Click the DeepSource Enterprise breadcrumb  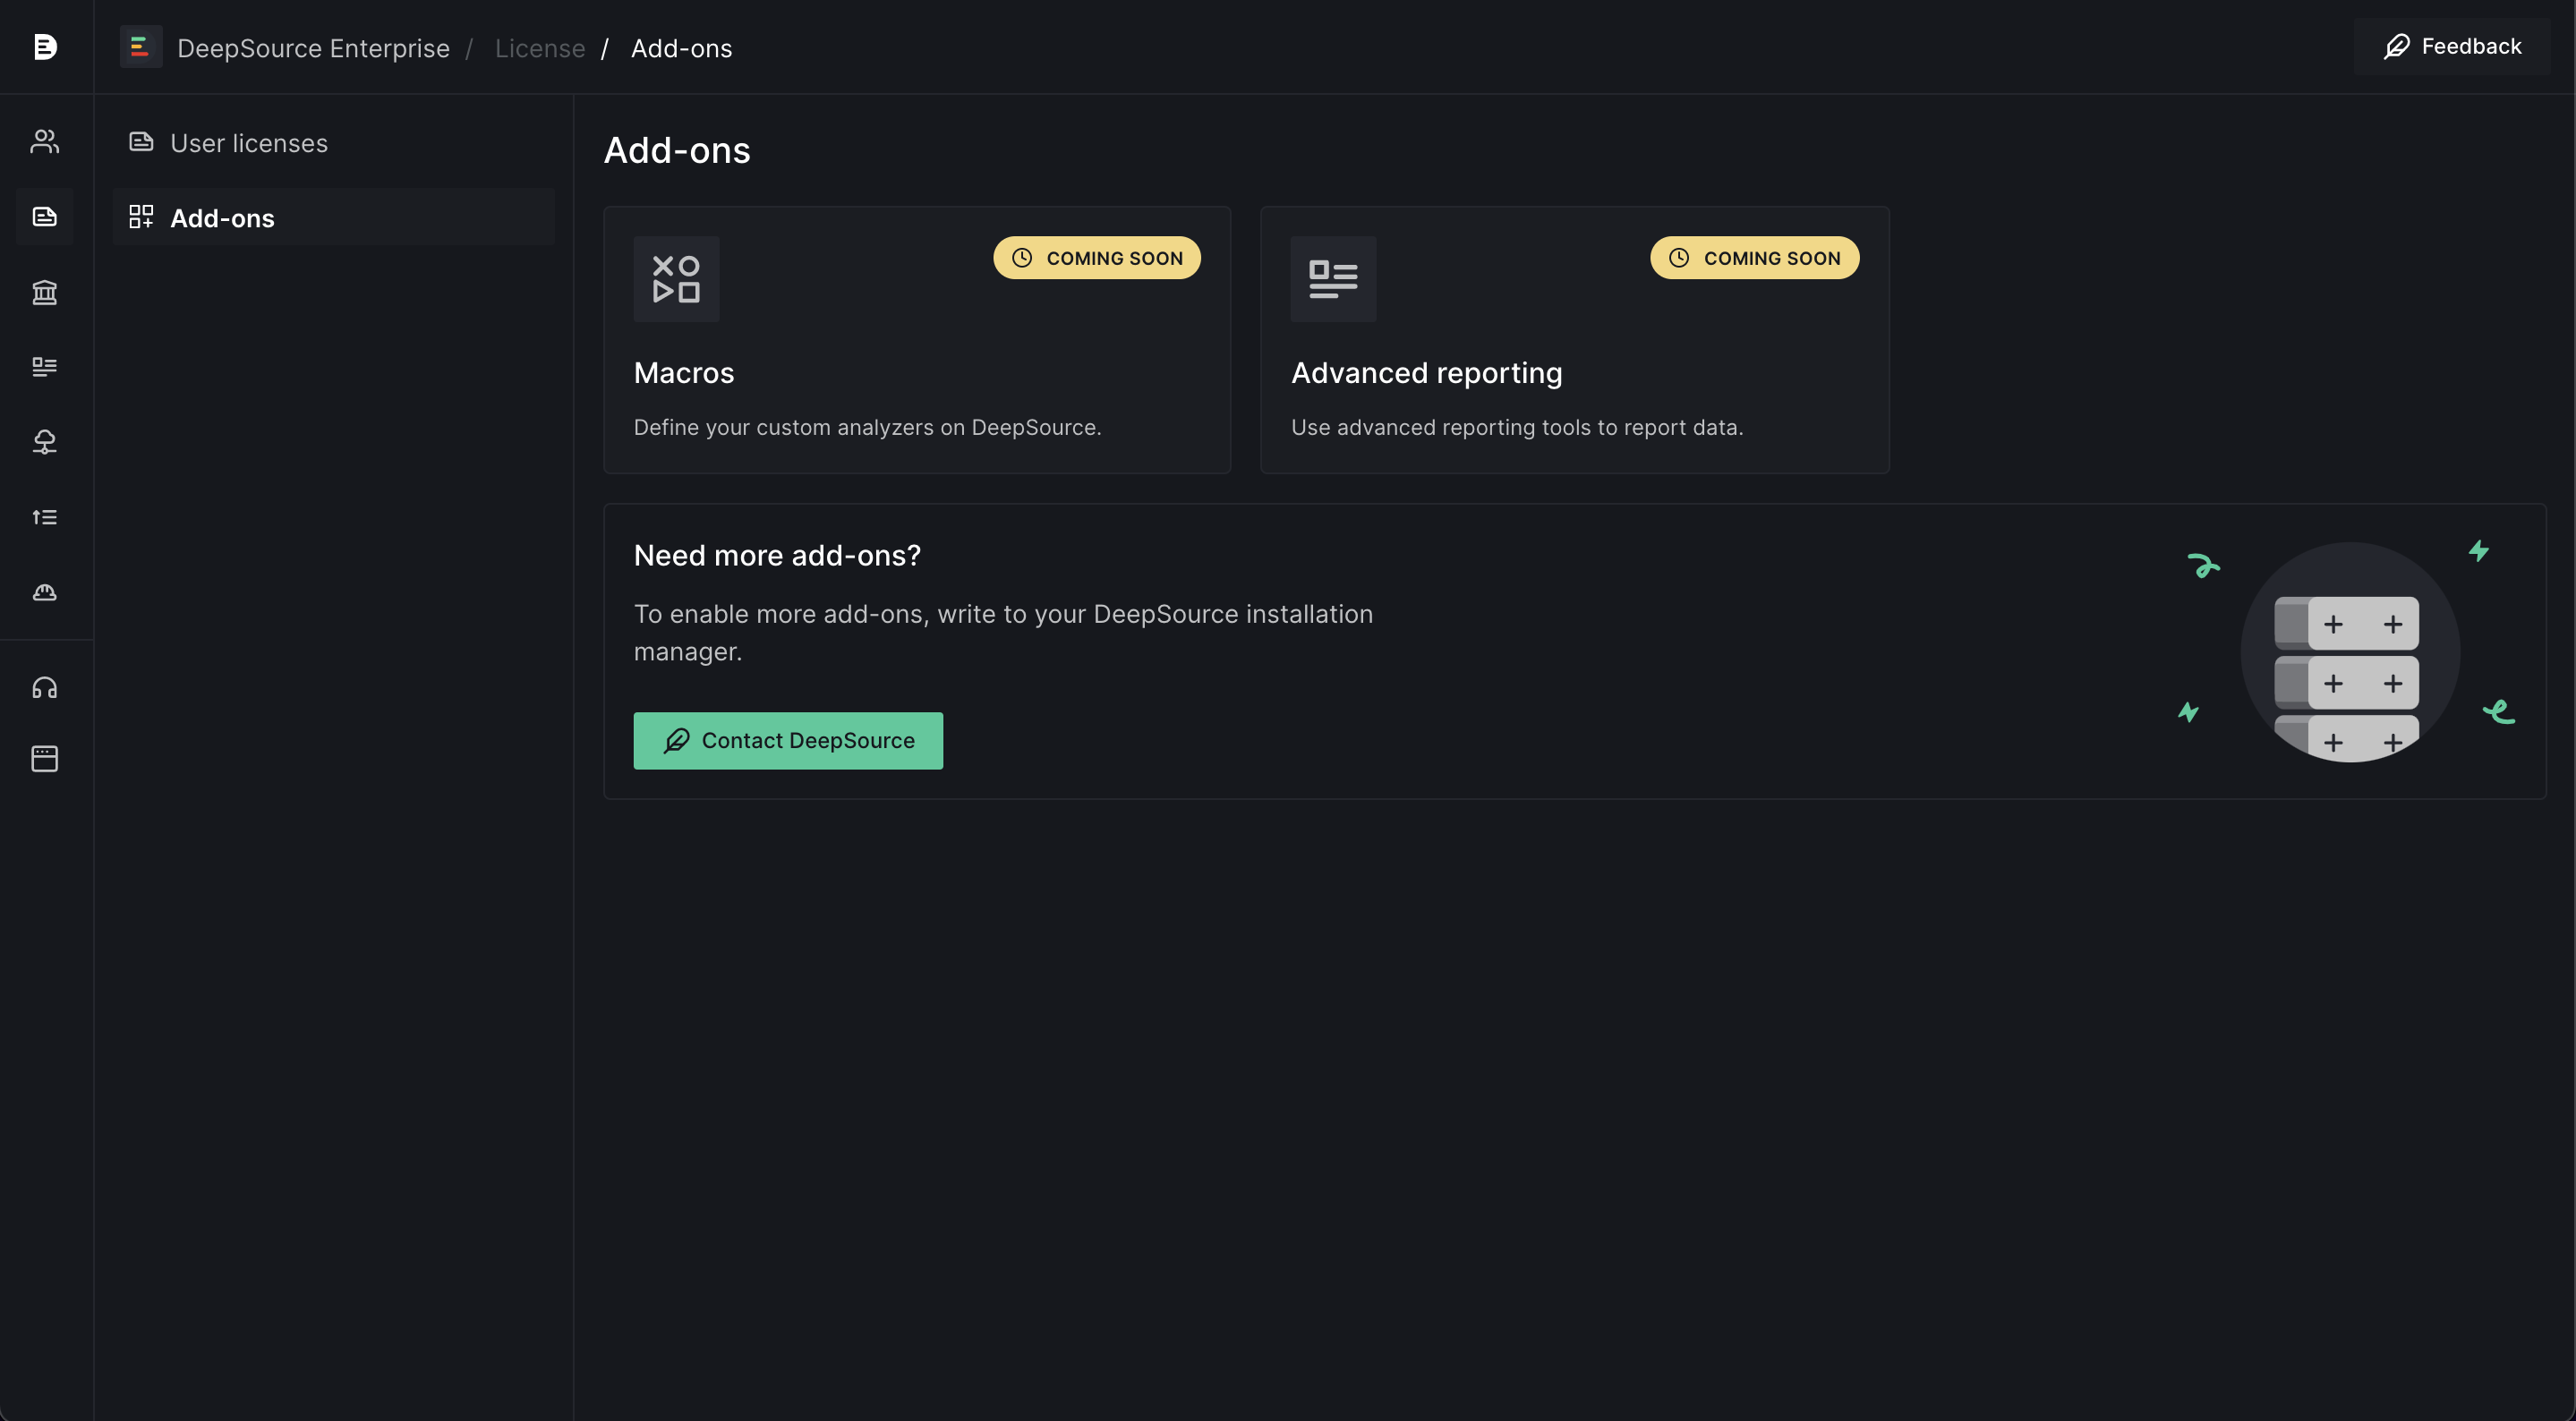coord(313,47)
